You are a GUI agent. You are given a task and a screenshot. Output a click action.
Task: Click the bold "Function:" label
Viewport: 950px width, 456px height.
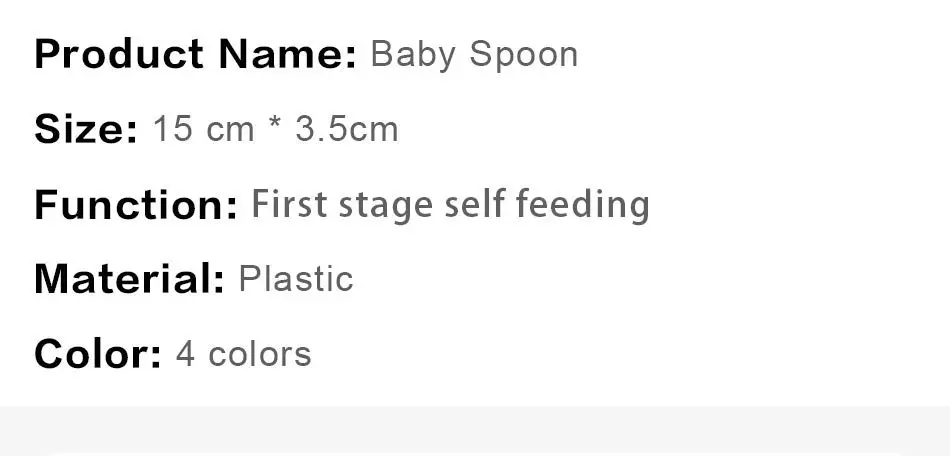(136, 205)
